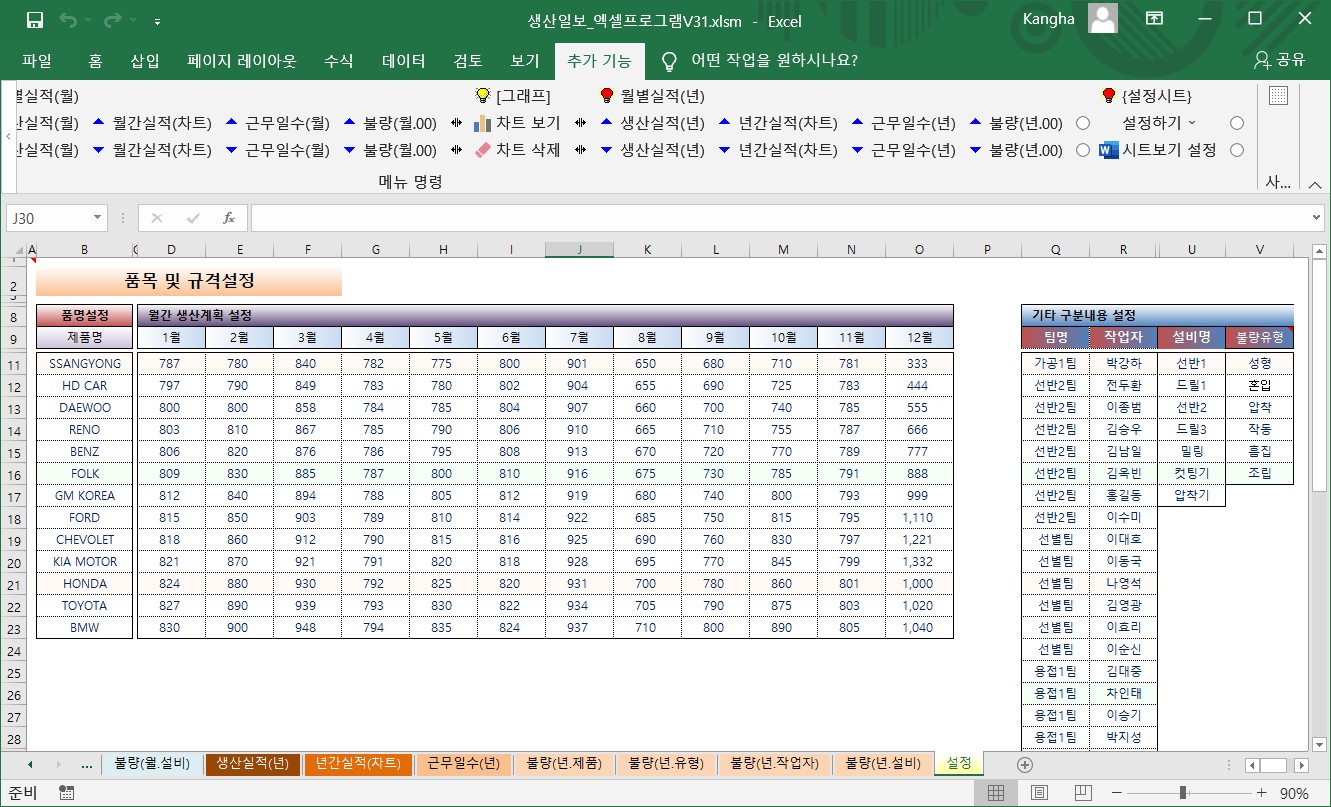
Task: Select the CHEVOLET product cell
Action: point(84,540)
